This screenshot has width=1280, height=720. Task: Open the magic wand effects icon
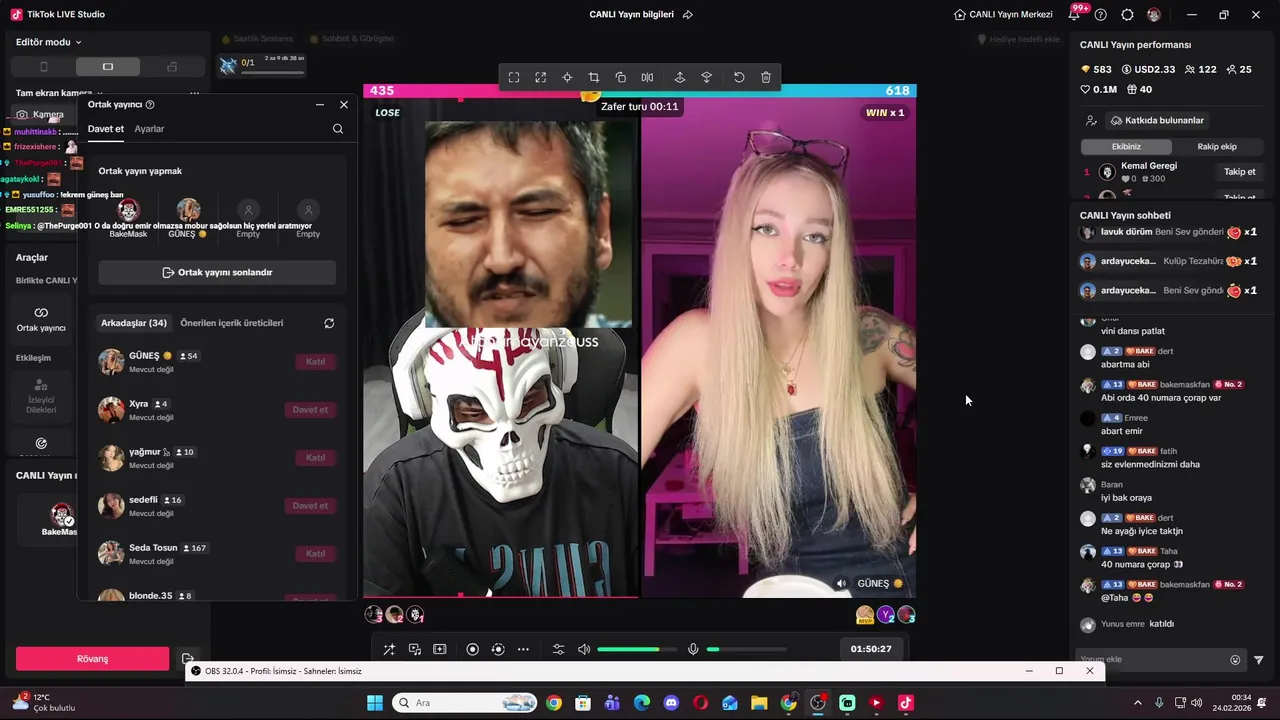(x=389, y=649)
